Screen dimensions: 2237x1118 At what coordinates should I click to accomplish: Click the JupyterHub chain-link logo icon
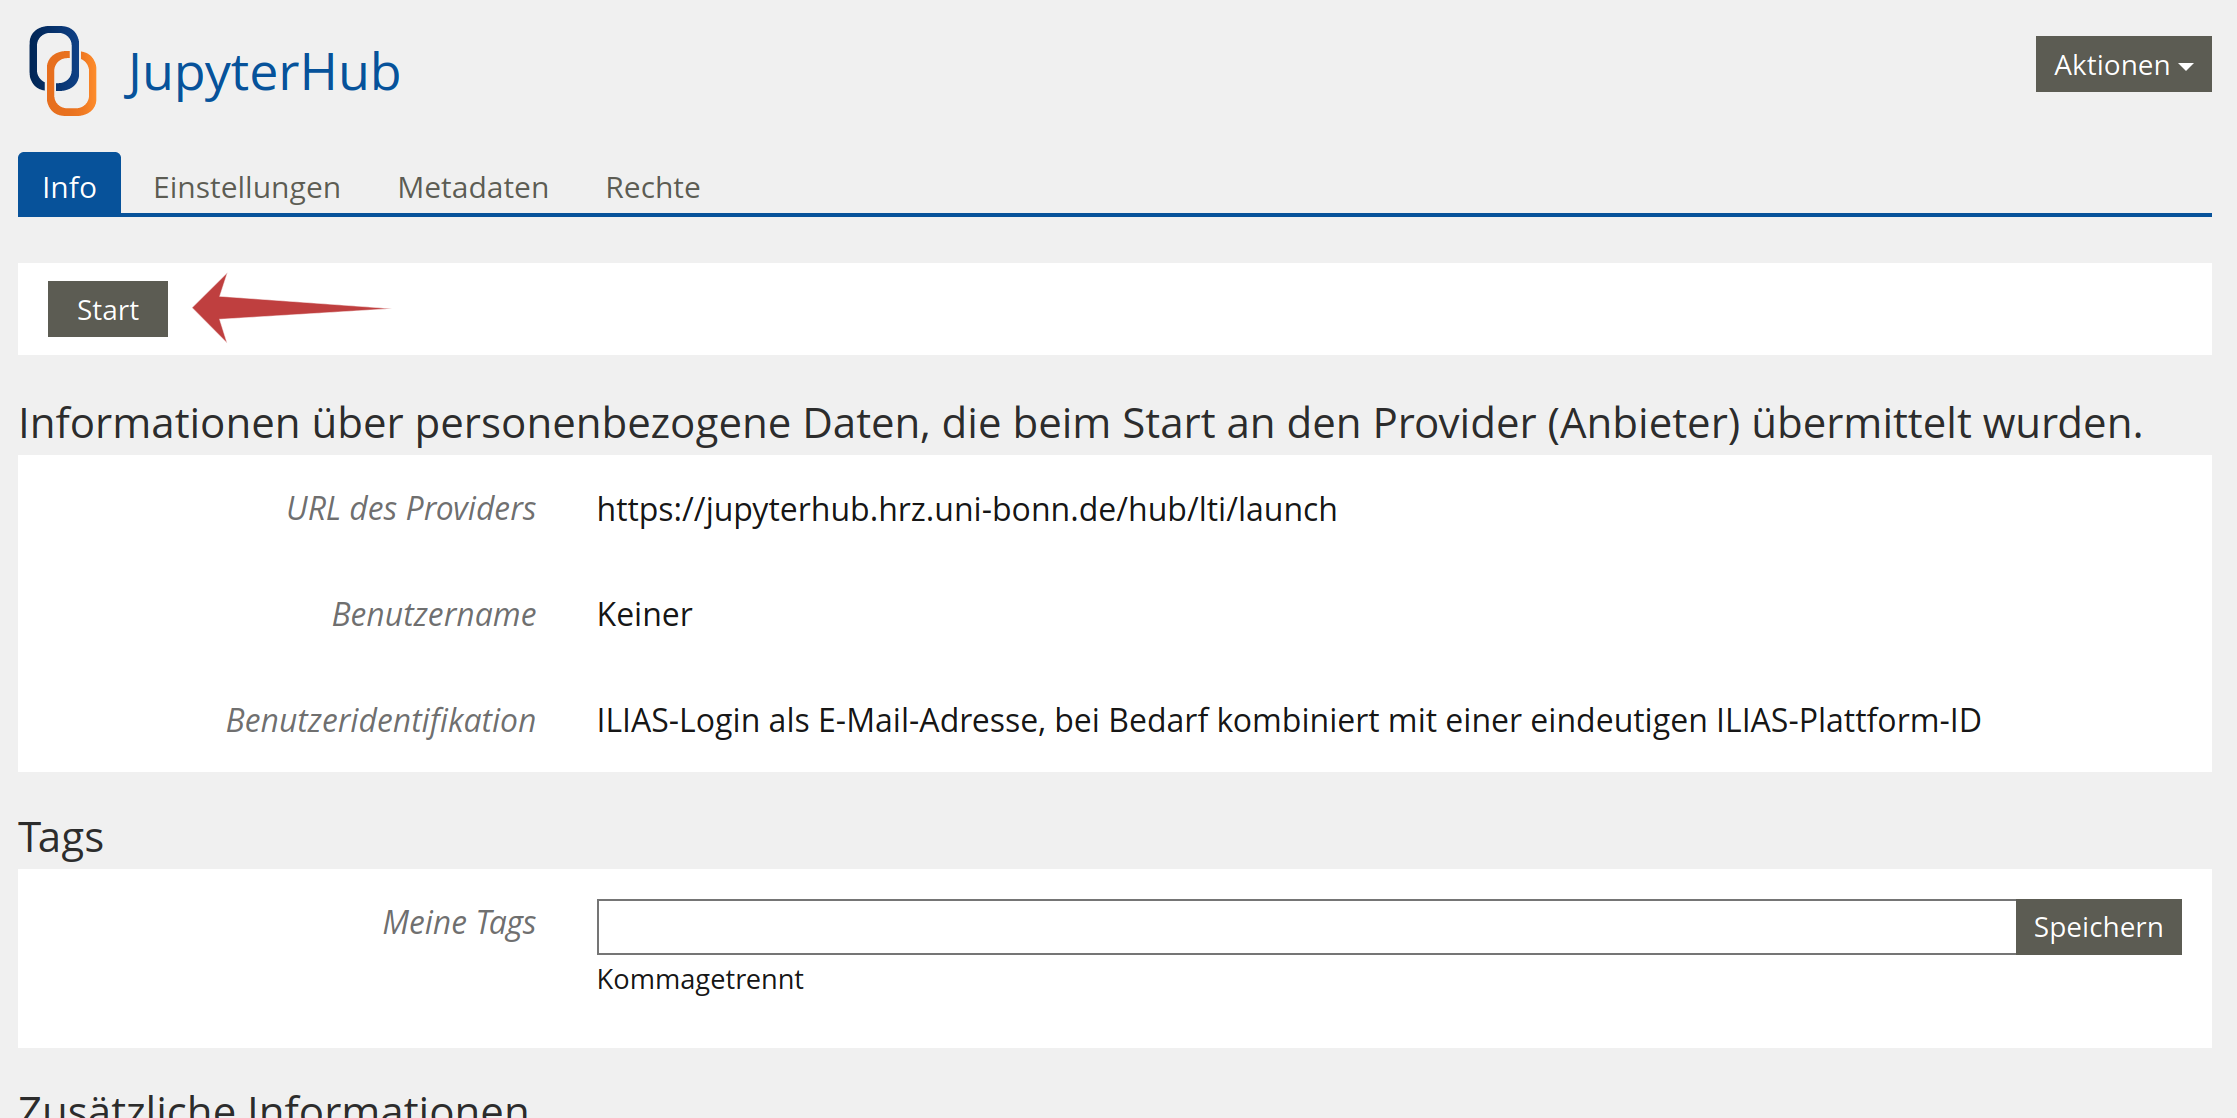[x=63, y=70]
